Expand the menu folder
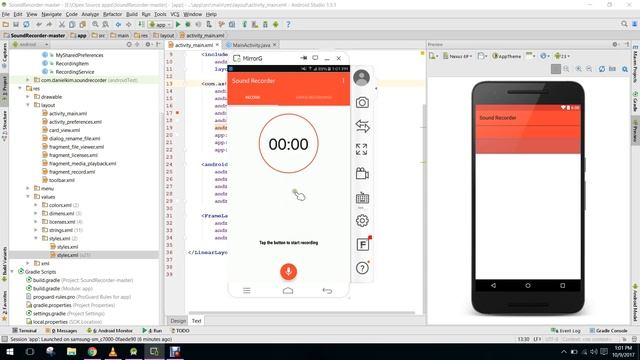 28,188
